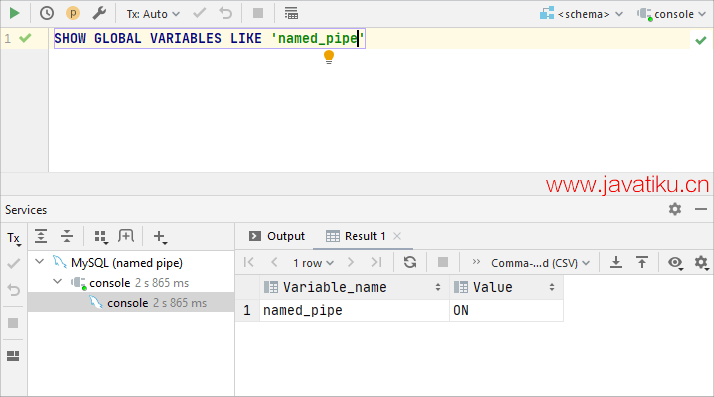The image size is (714, 397).
Task: Toggle in-editor results table icon
Action: (291, 13)
